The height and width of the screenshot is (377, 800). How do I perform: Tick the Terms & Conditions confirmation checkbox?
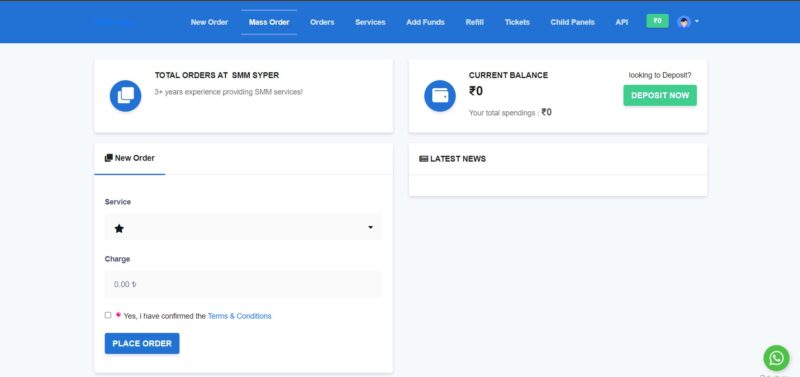(108, 315)
